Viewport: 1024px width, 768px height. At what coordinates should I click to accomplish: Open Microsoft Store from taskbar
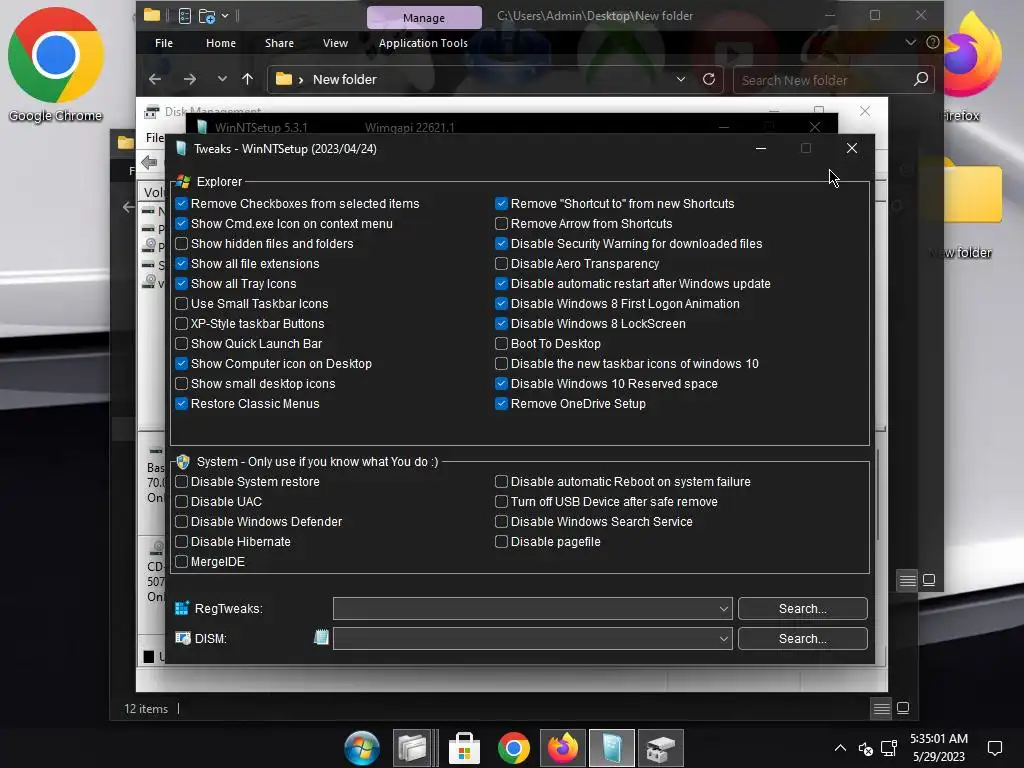[464, 748]
